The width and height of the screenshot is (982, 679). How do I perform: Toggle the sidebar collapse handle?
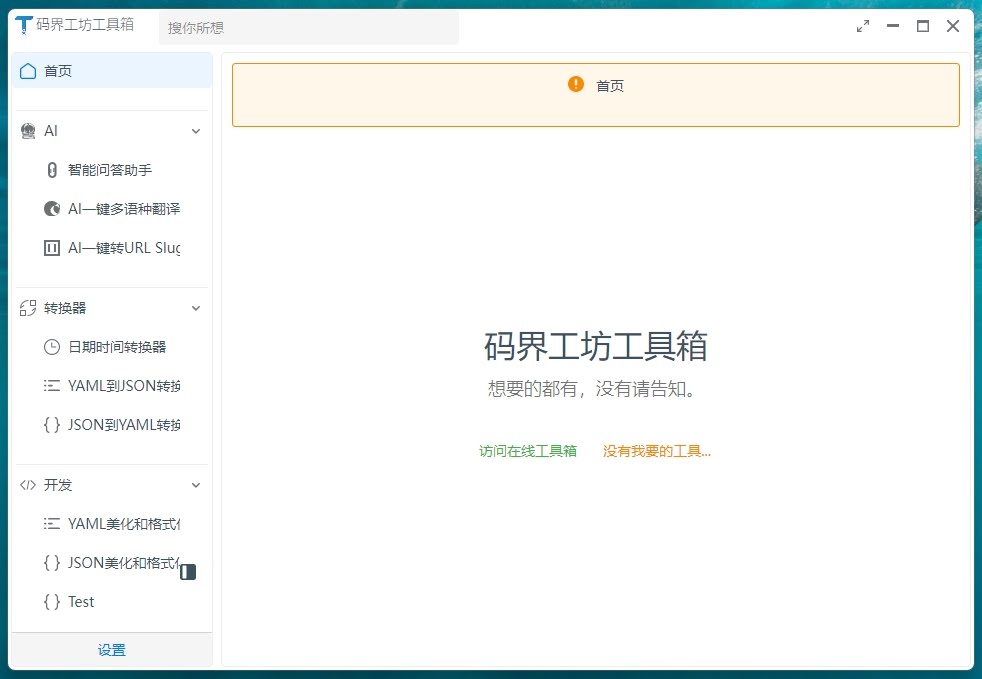tap(188, 572)
